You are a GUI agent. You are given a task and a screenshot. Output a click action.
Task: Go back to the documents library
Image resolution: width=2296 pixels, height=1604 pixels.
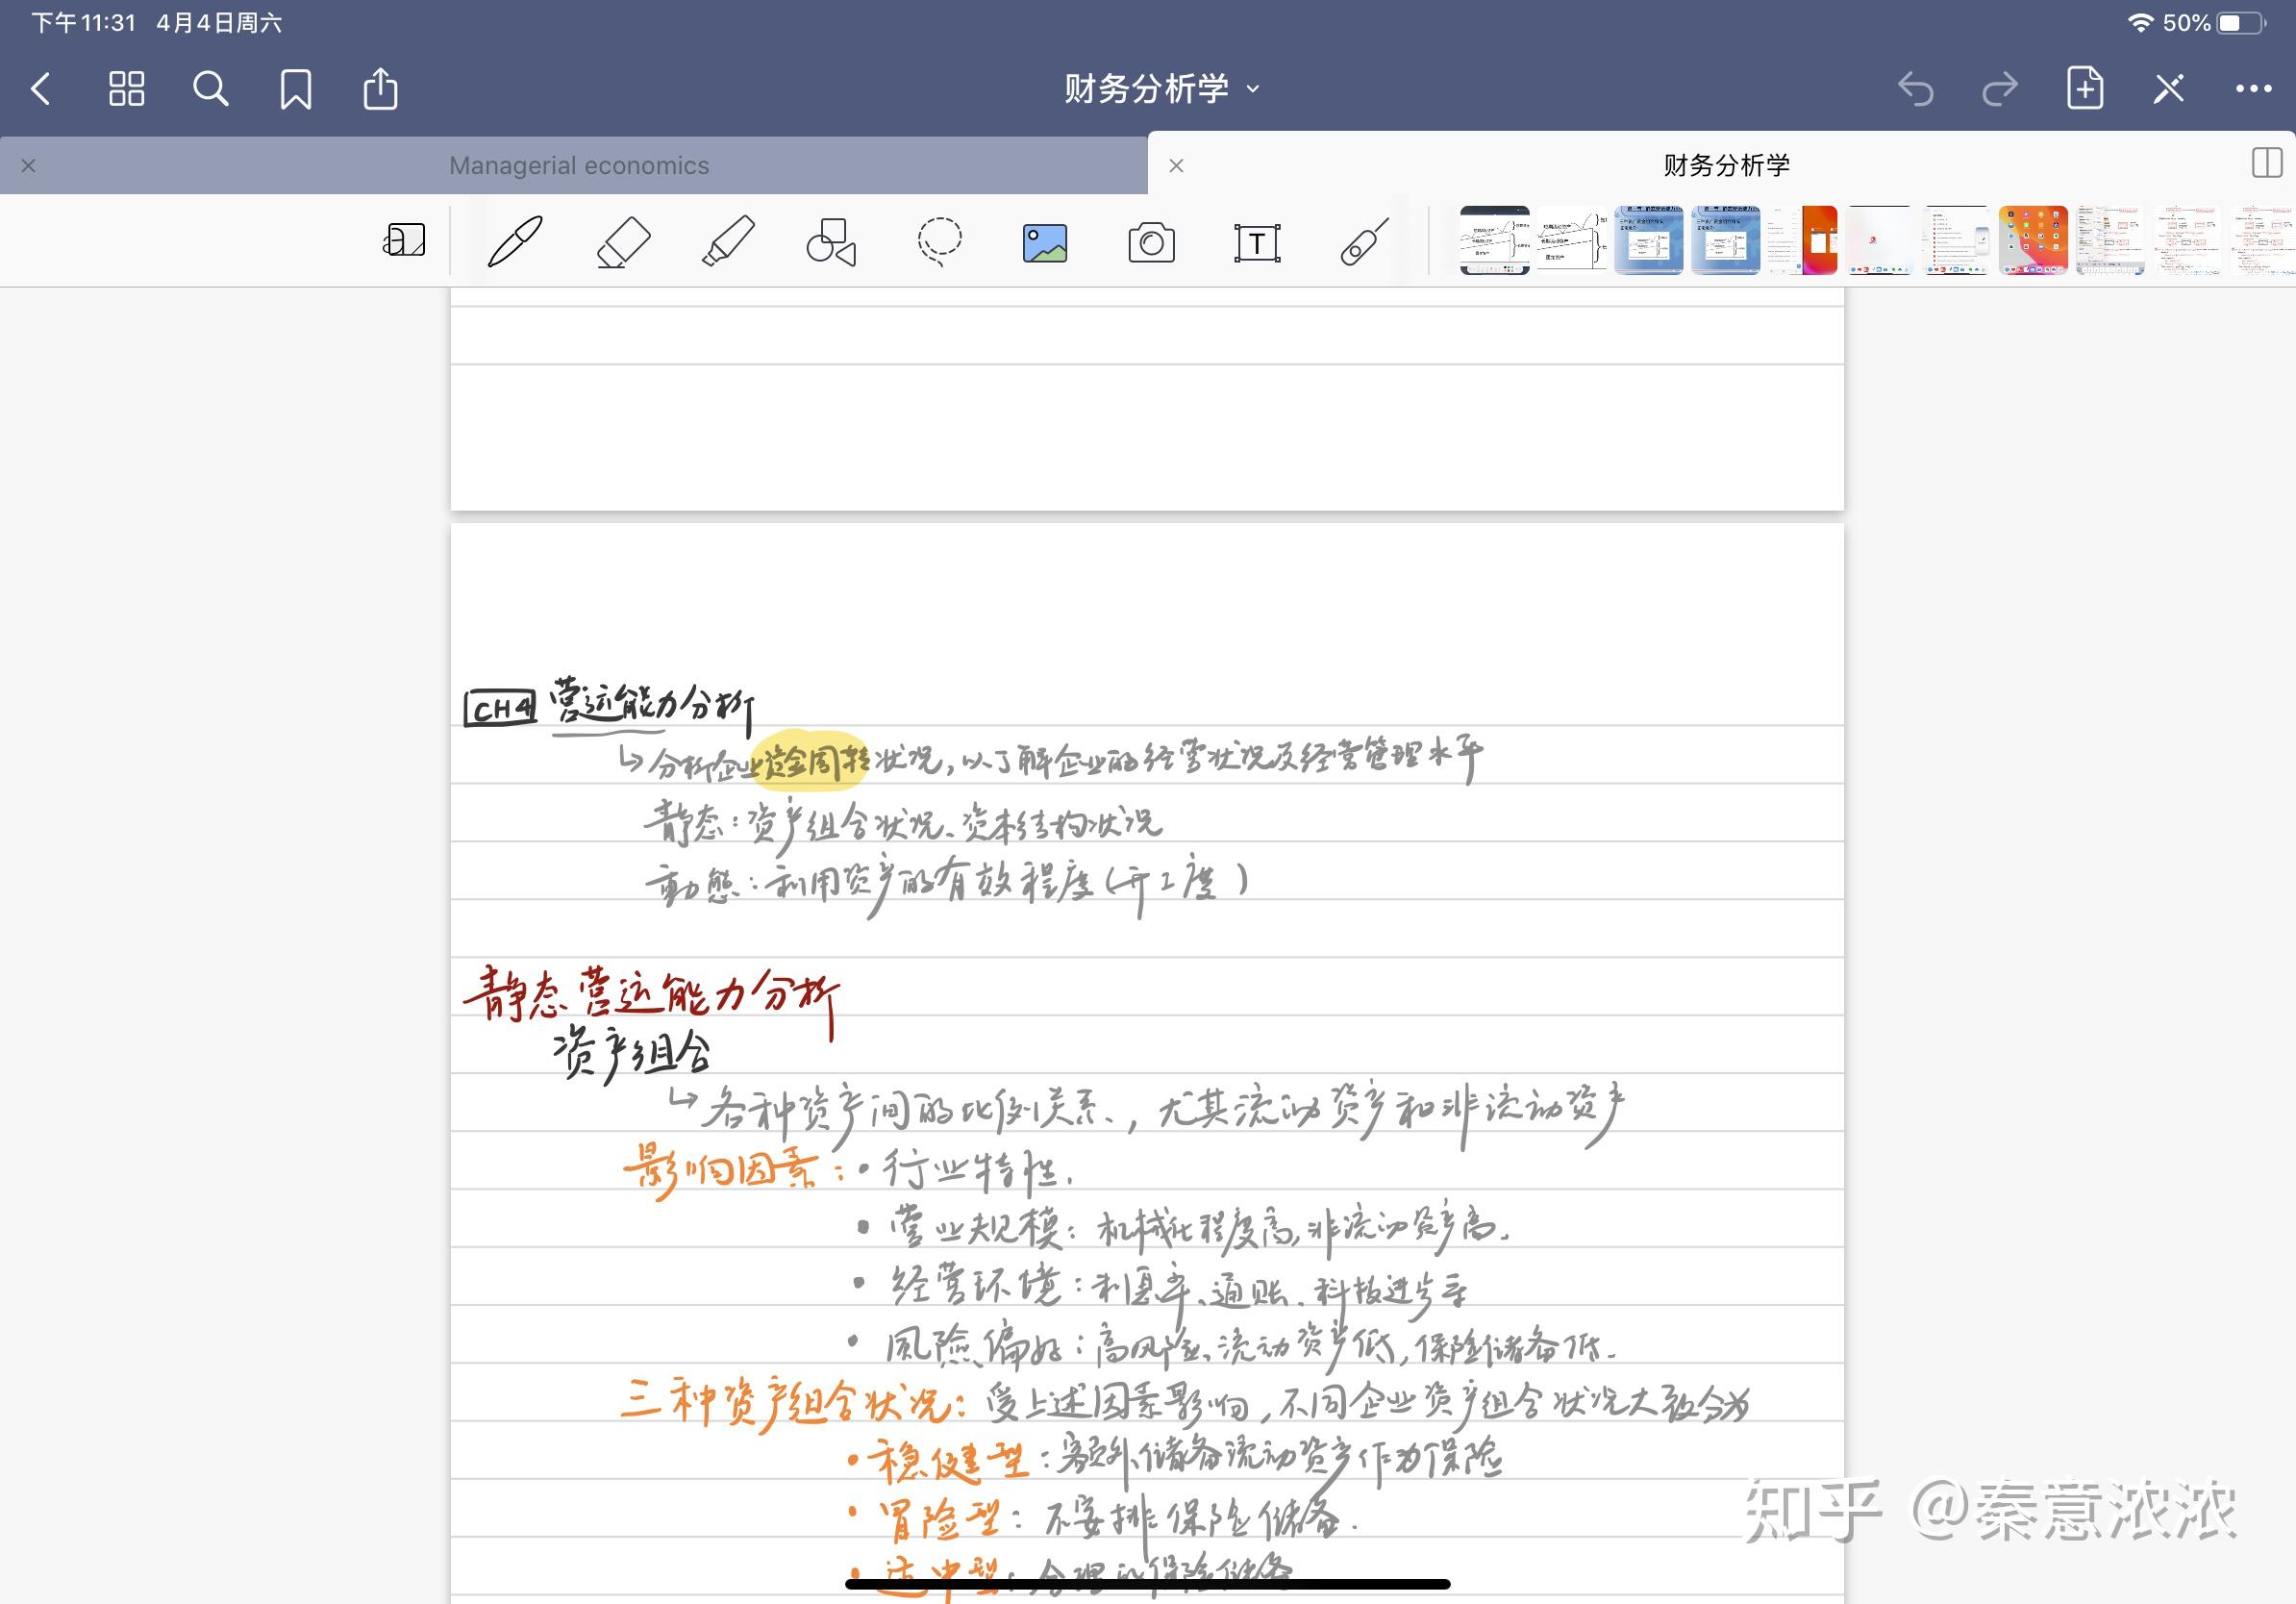point(41,89)
